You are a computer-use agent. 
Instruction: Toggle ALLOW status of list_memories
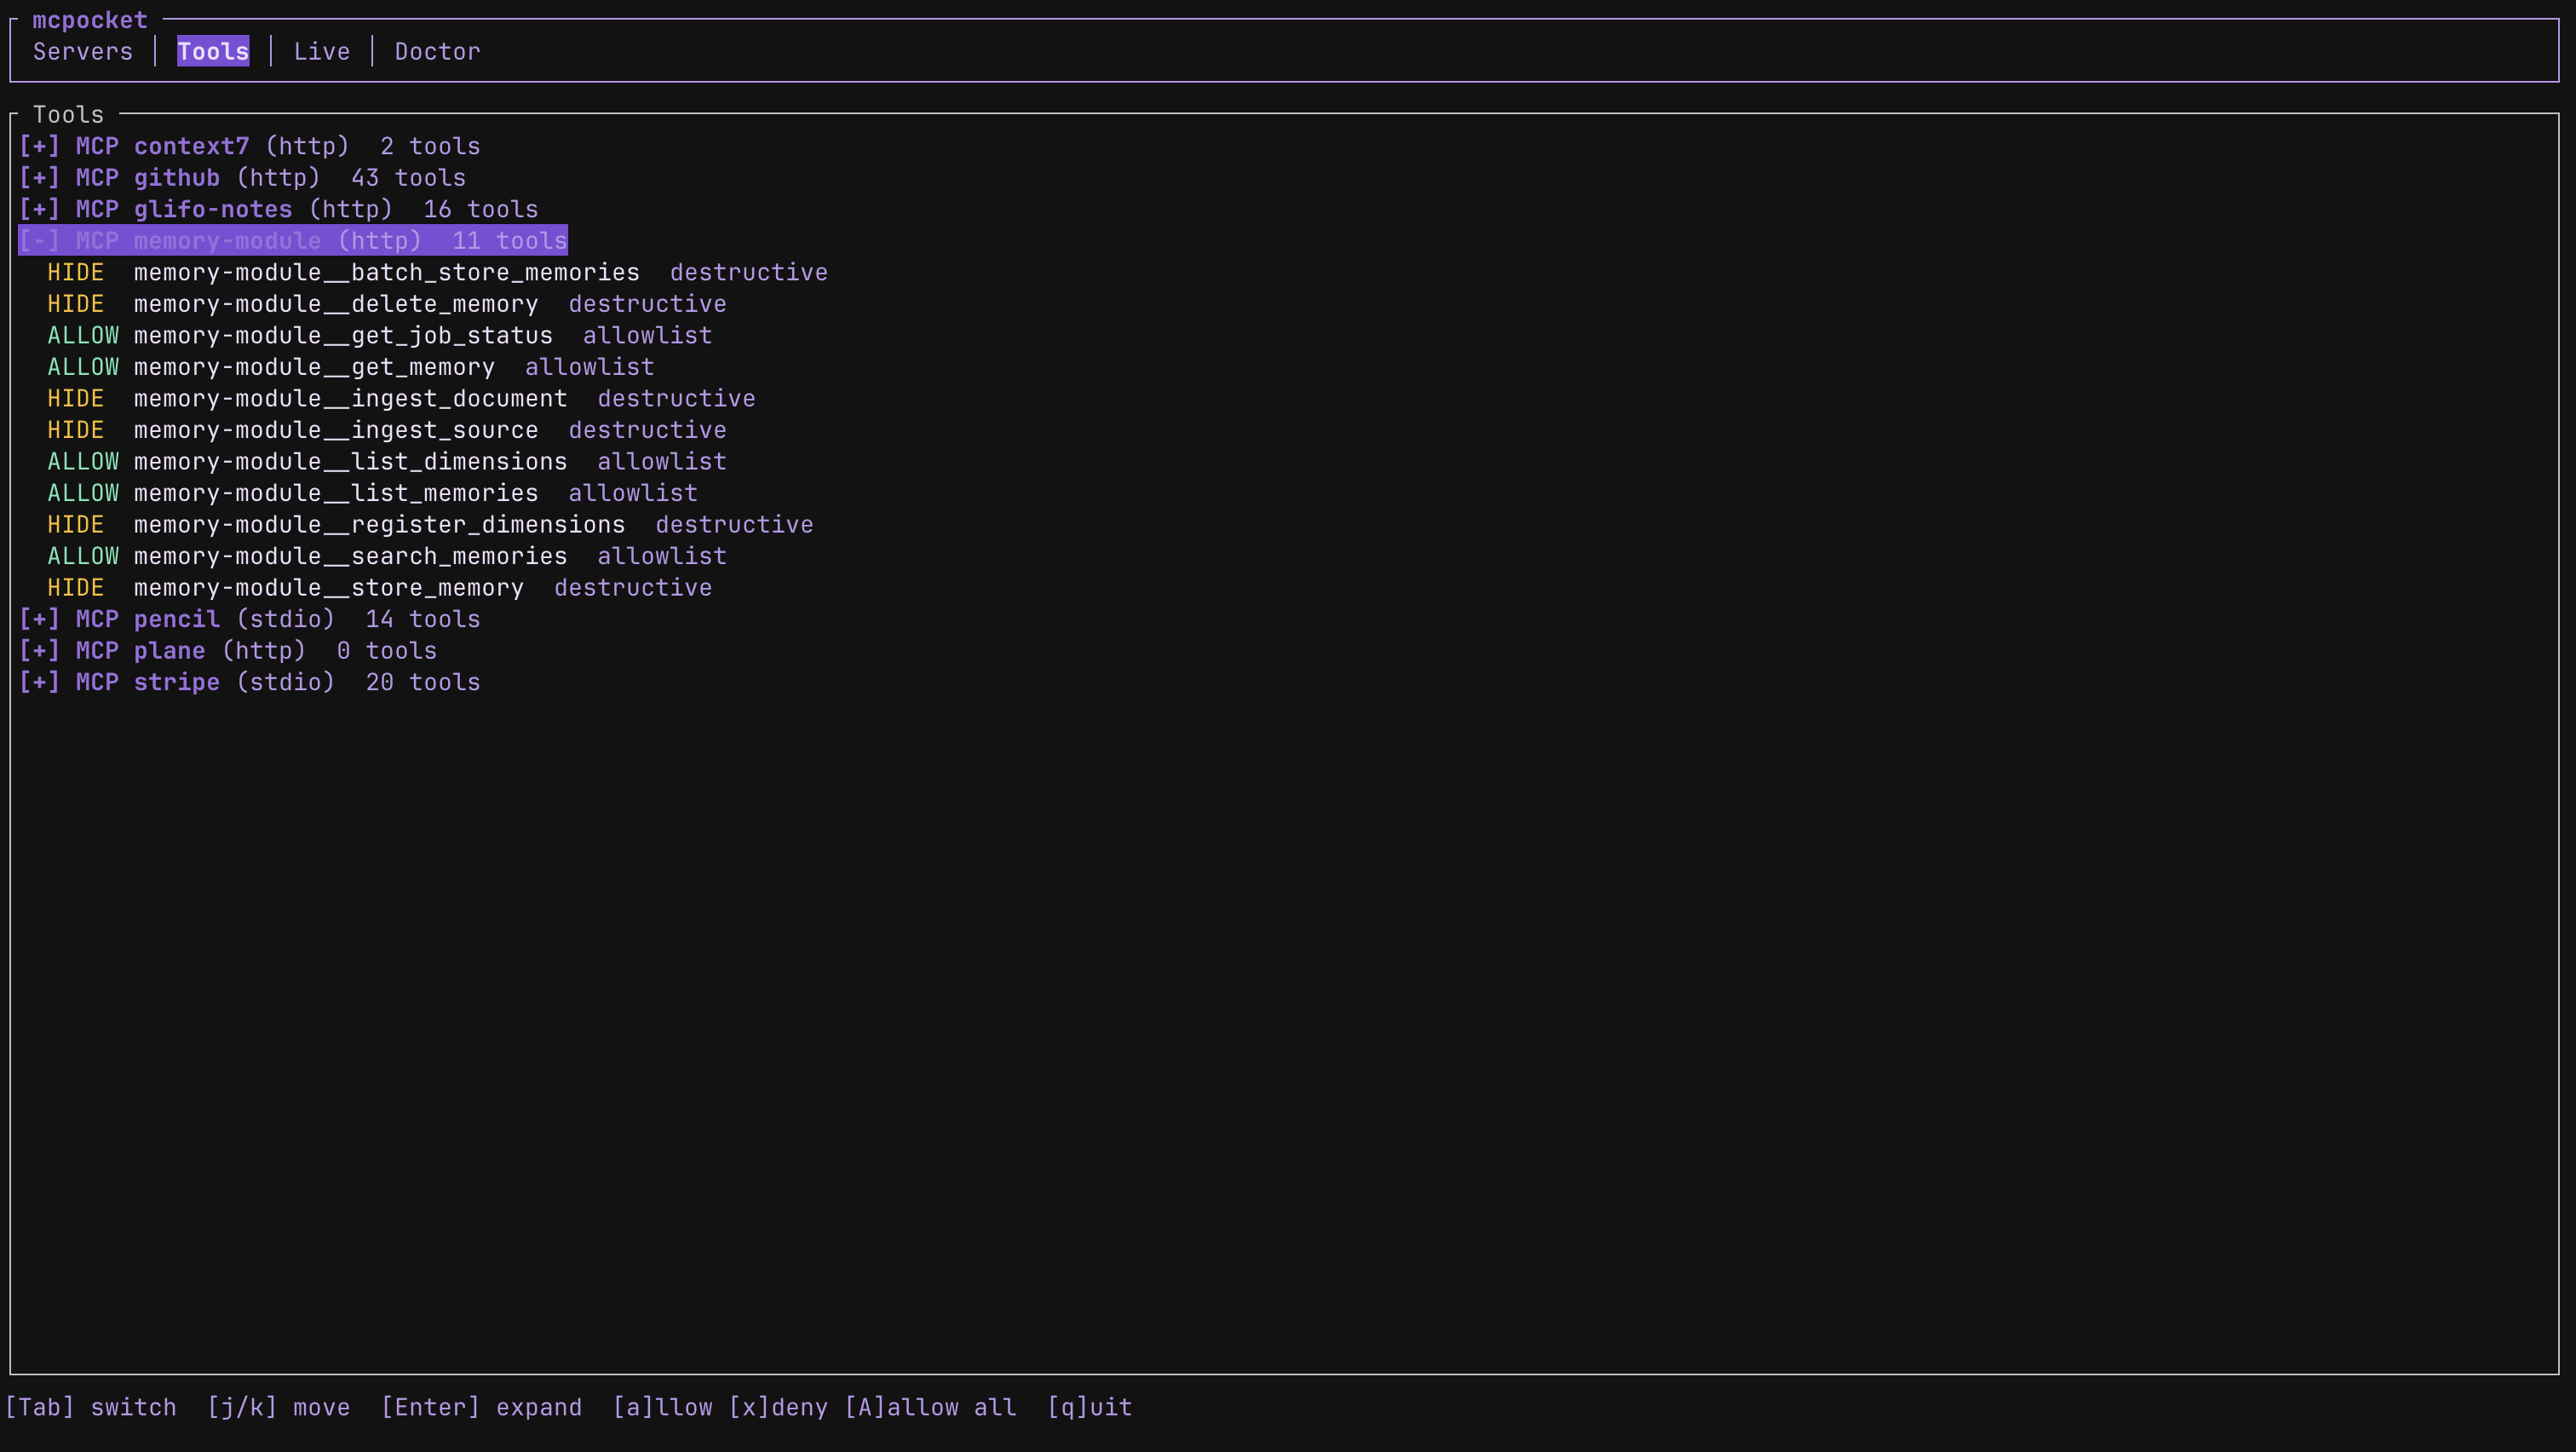(x=83, y=493)
